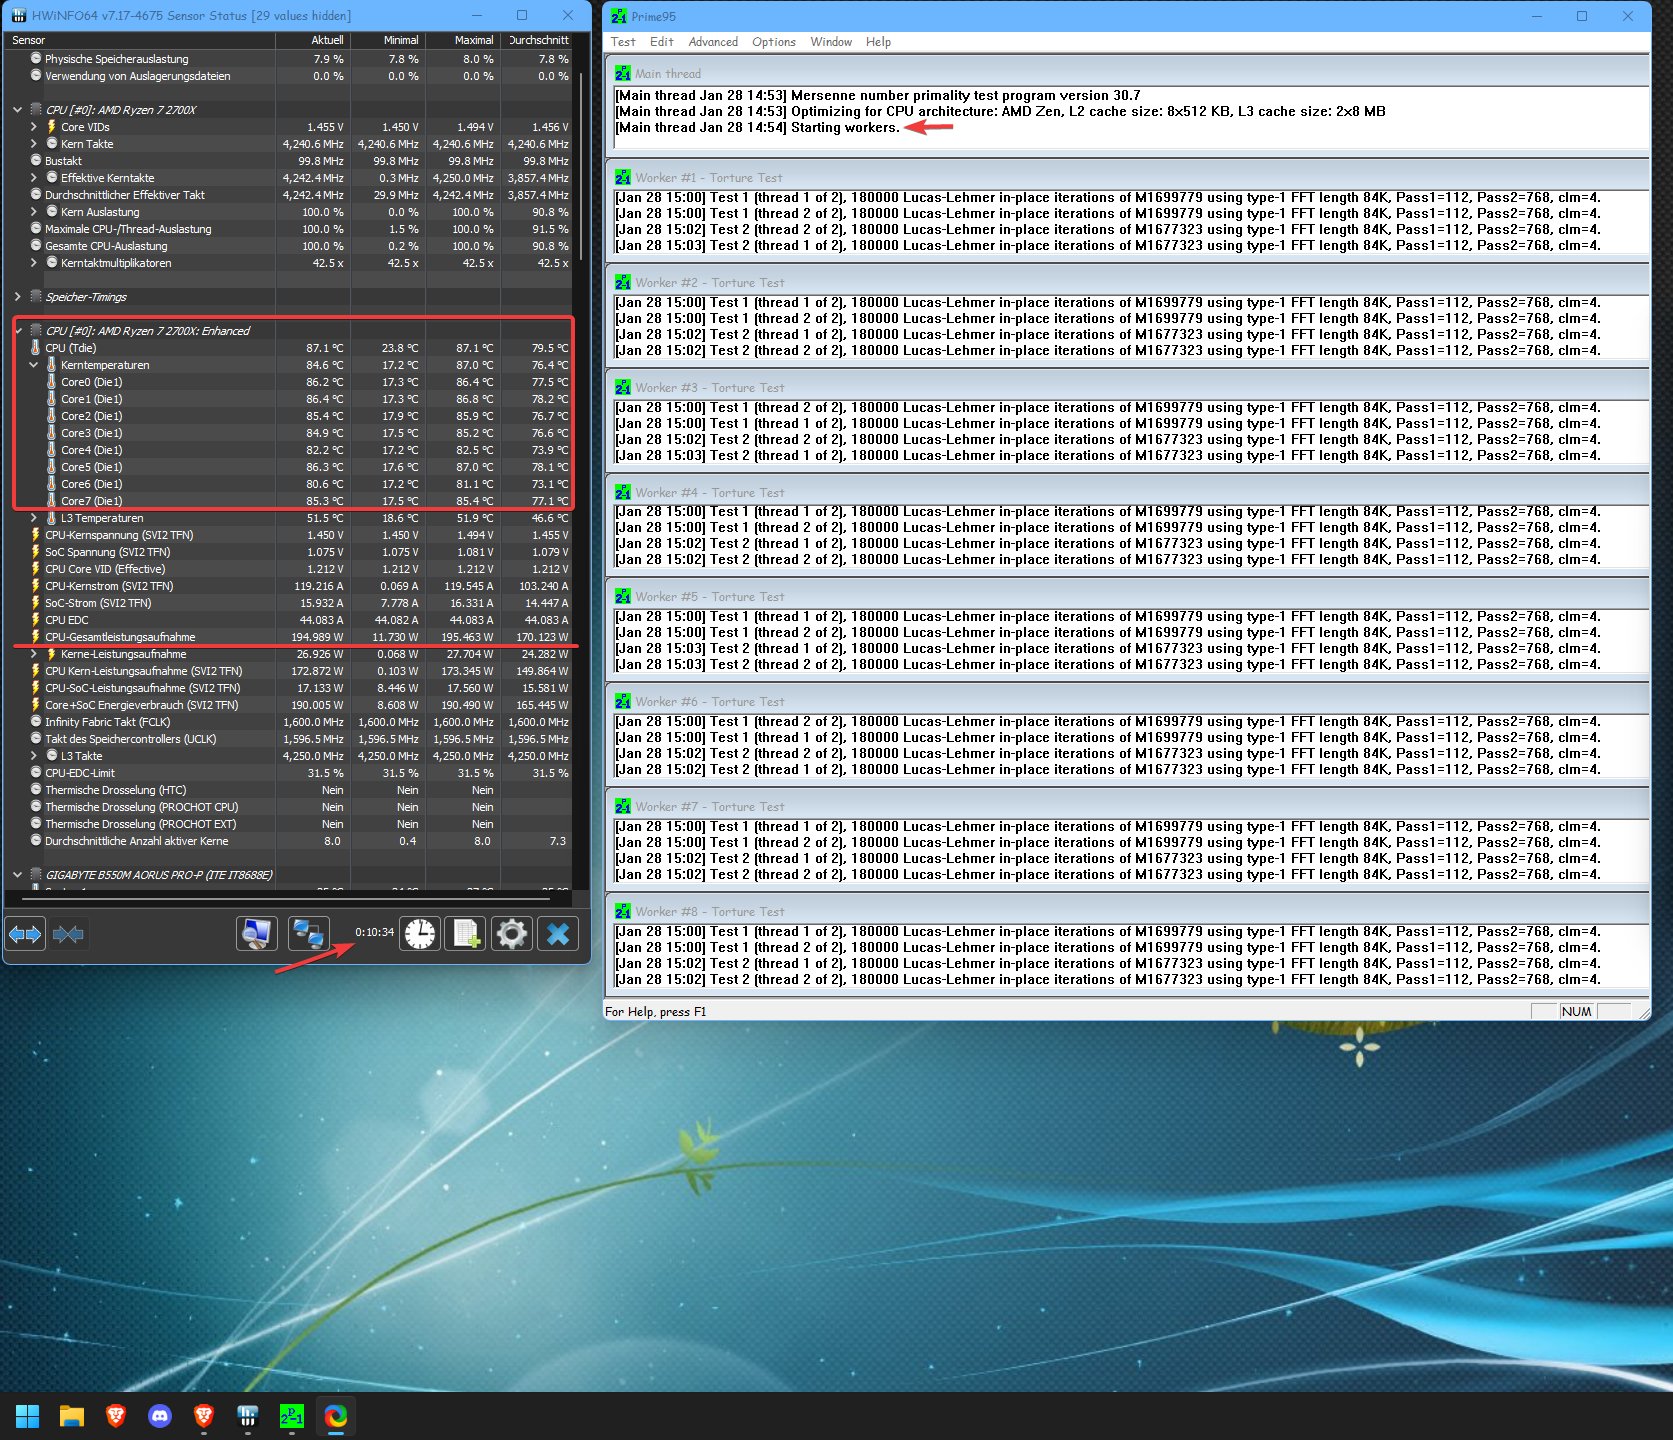
Task: Click the Worker #1 window icon
Action: [623, 178]
